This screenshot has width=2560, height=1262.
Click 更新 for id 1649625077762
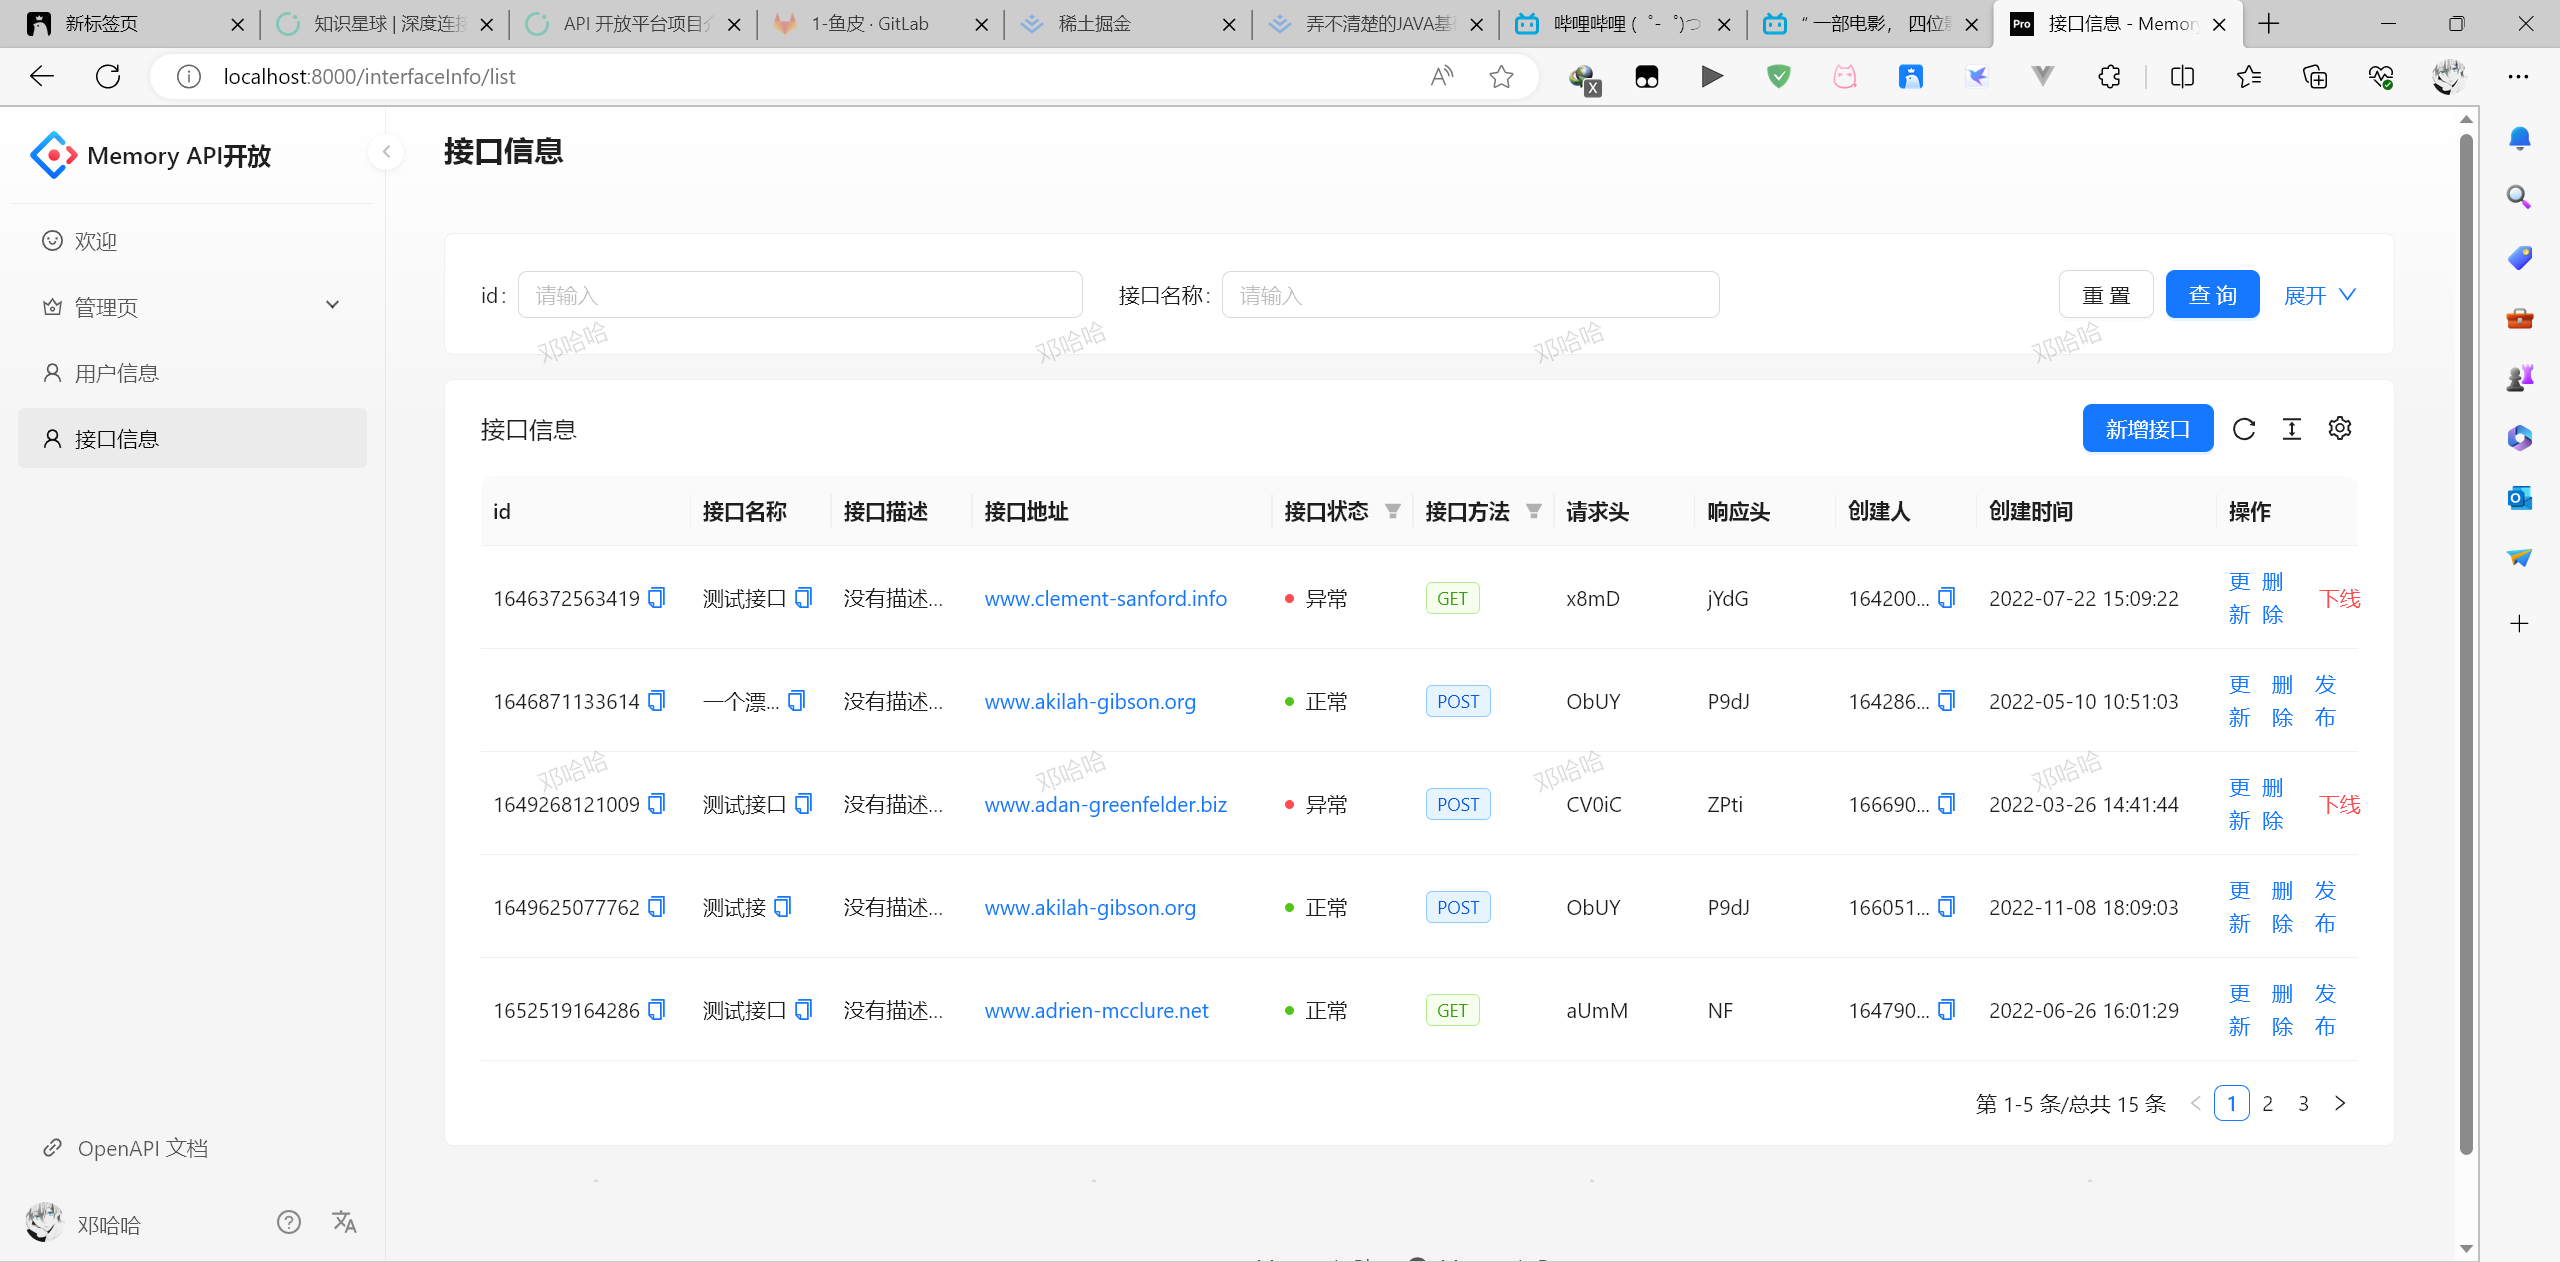click(2239, 907)
